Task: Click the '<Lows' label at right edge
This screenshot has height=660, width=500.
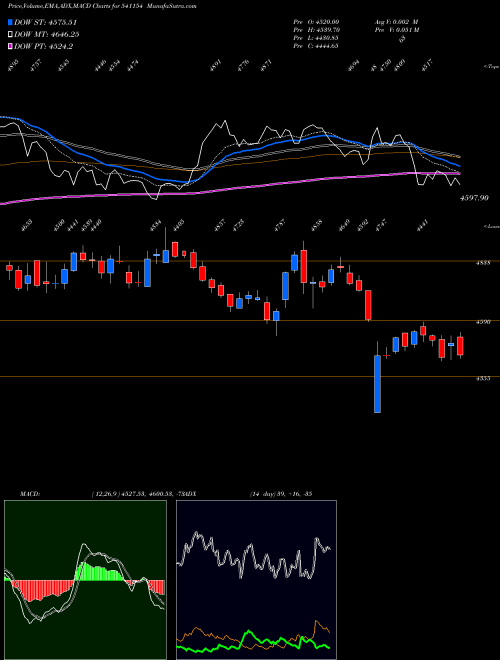Action: coord(491,227)
